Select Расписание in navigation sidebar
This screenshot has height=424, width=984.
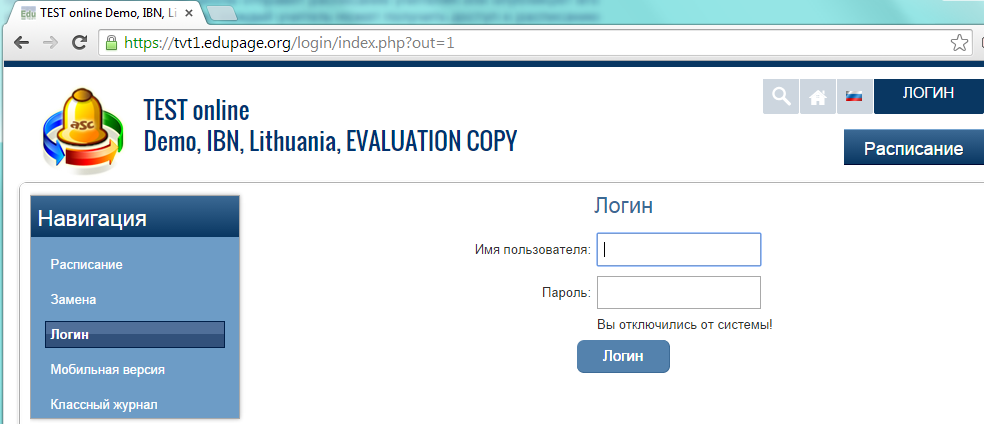[86, 264]
